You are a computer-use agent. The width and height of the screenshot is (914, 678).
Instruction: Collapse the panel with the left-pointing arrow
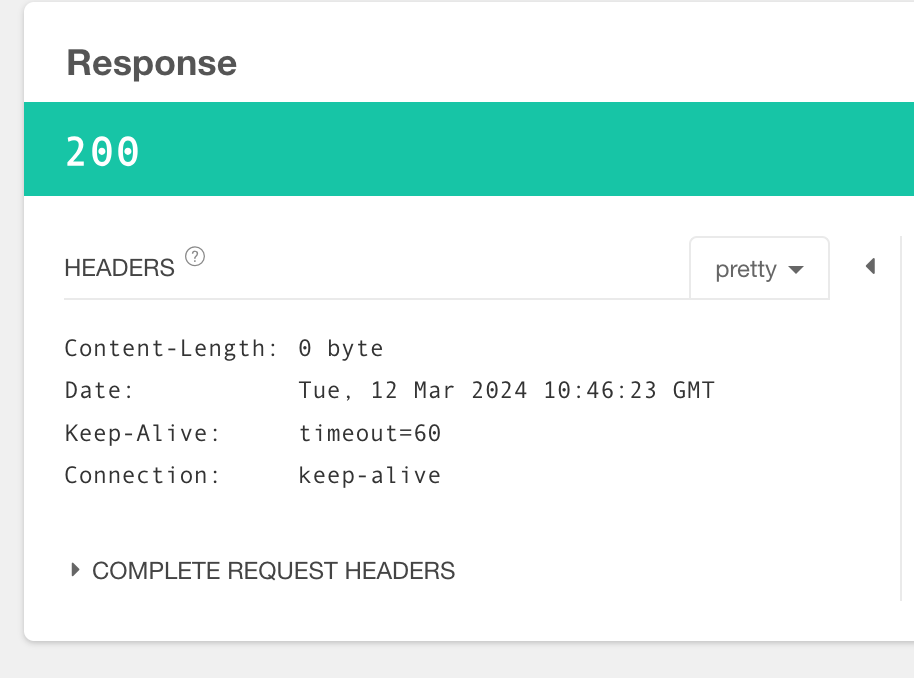pos(870,266)
